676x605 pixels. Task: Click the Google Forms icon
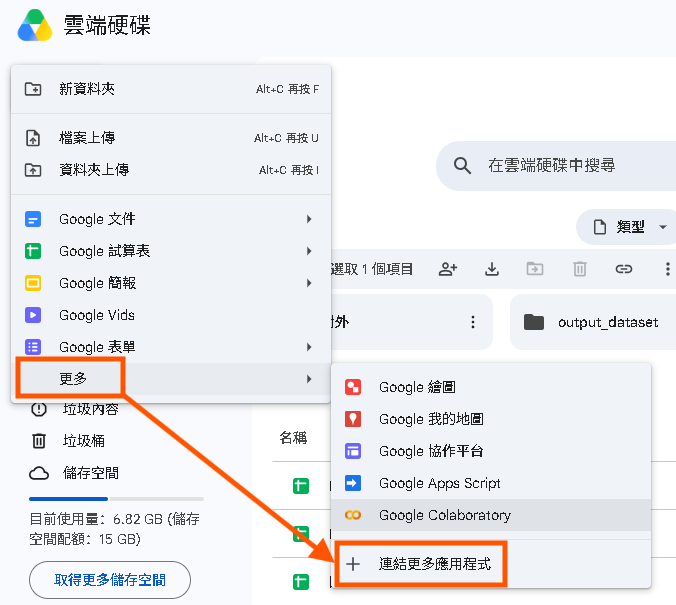tap(33, 347)
